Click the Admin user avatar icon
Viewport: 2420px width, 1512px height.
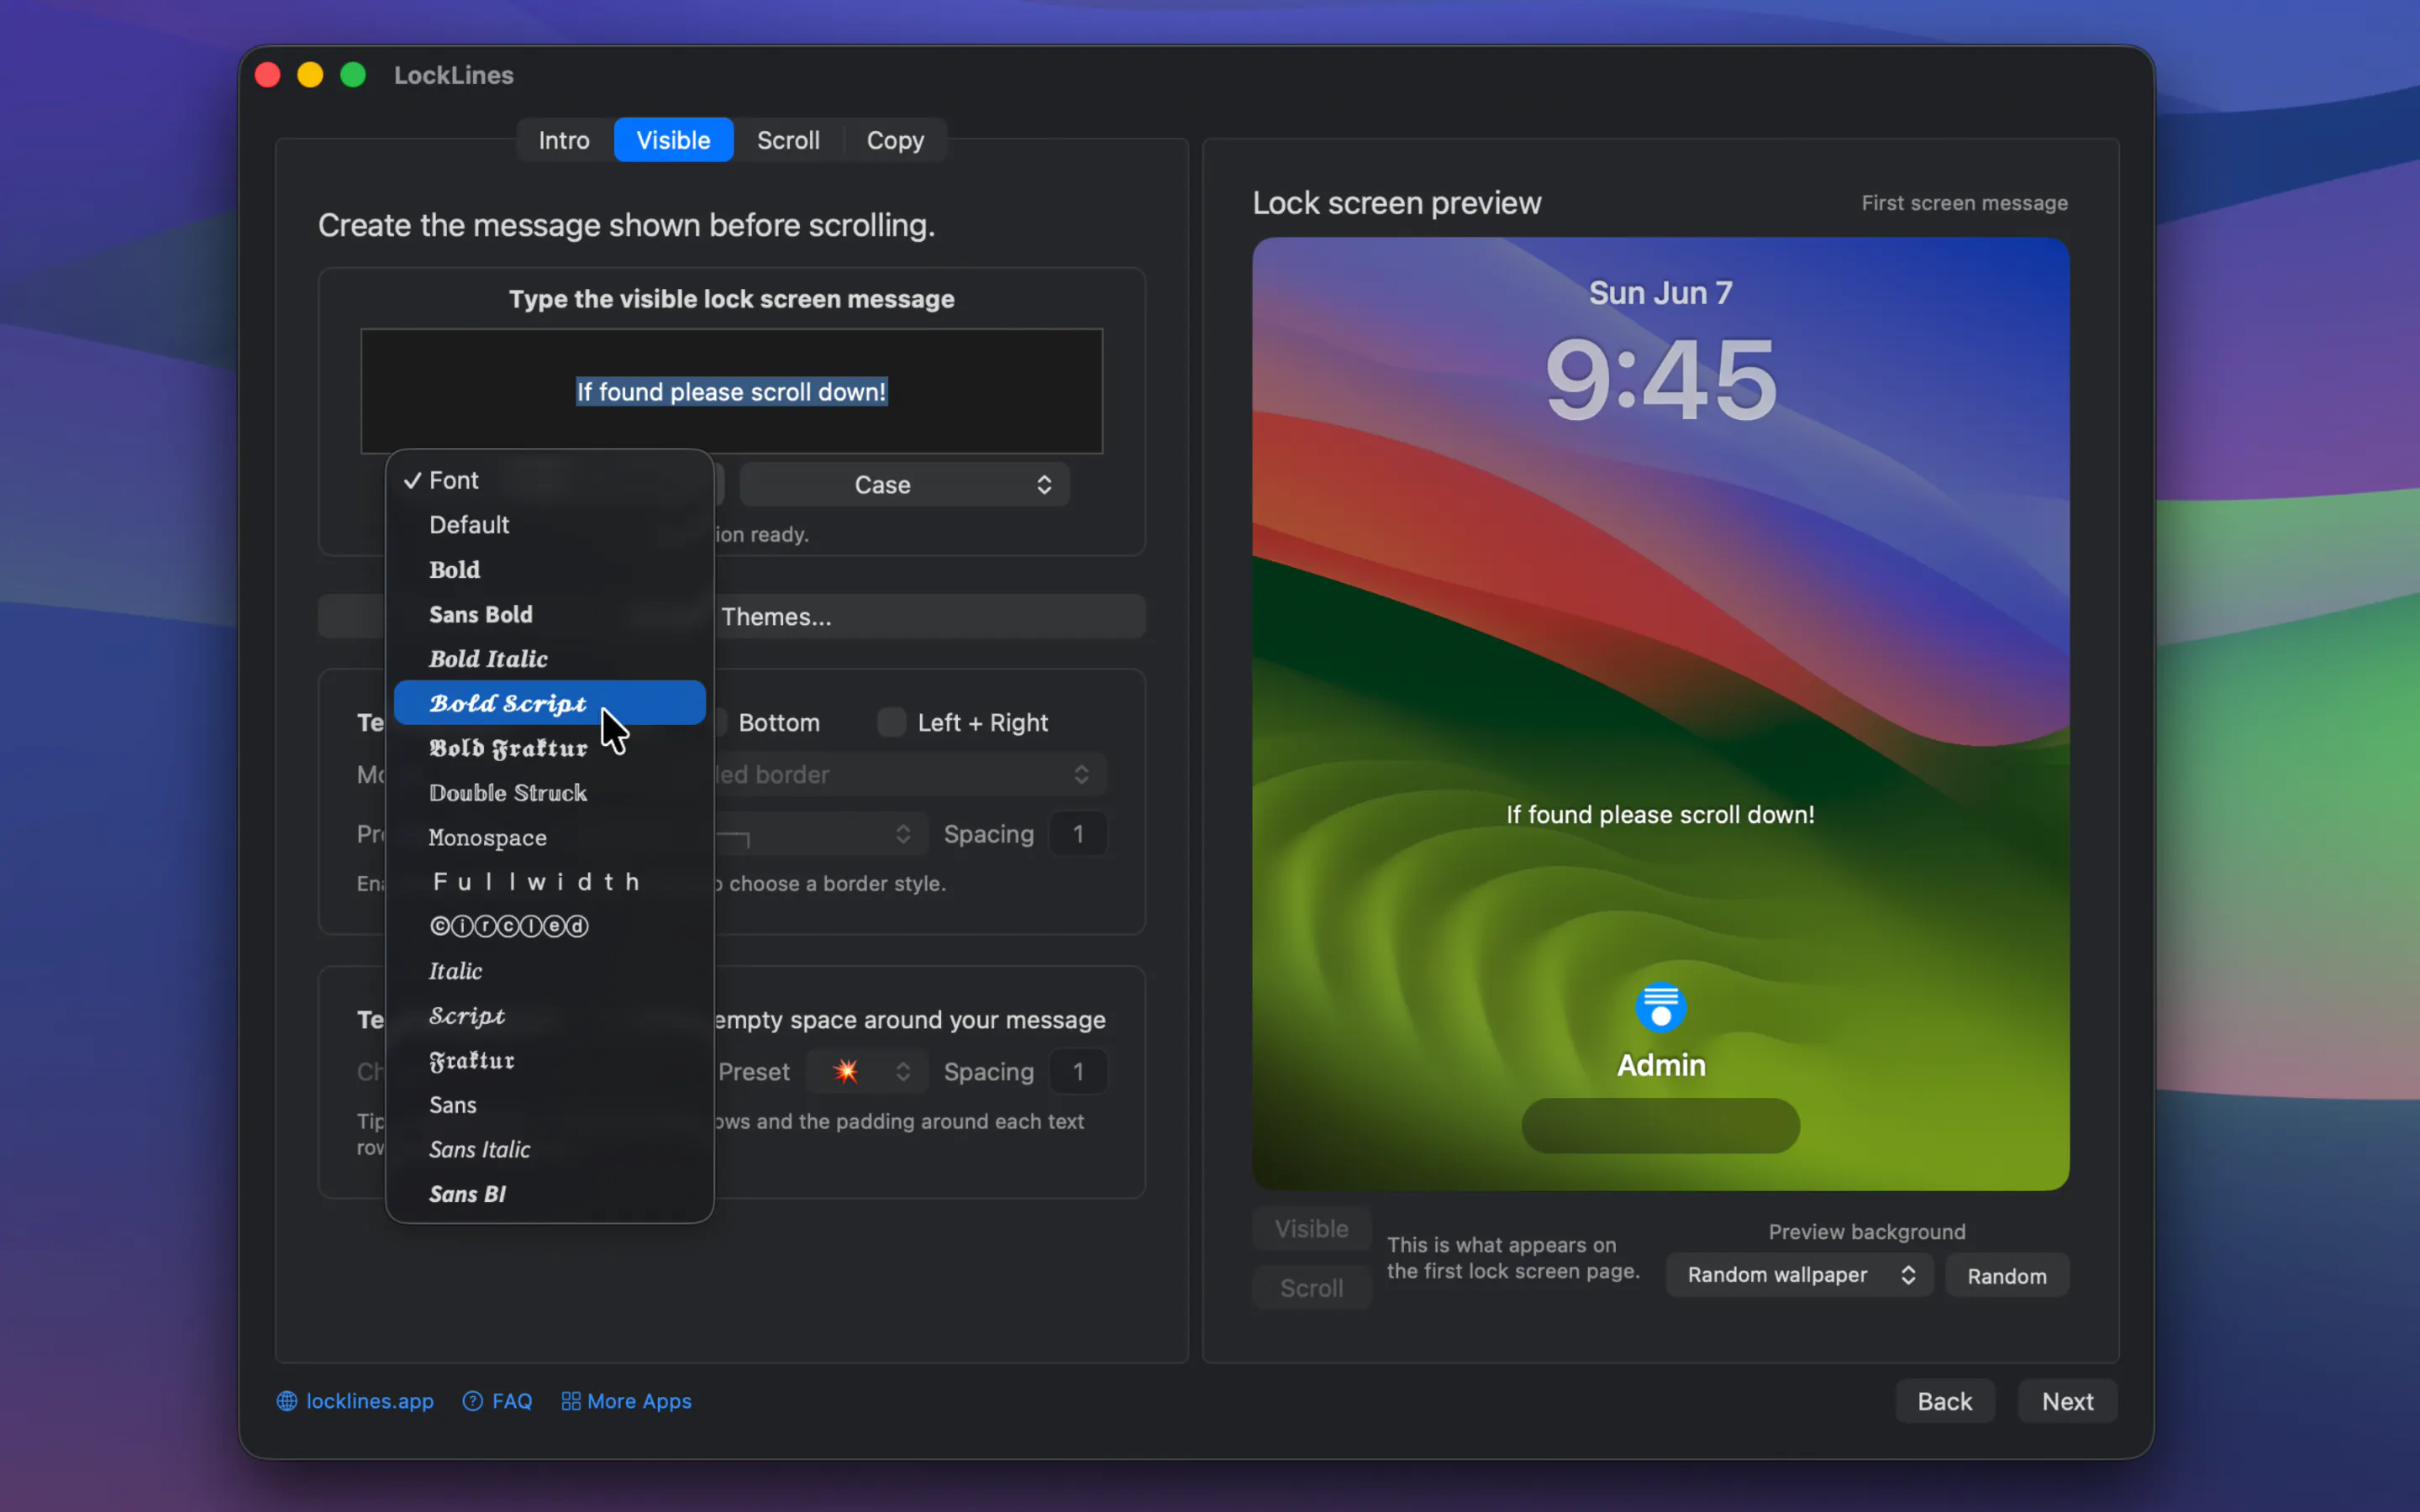click(x=1661, y=1007)
